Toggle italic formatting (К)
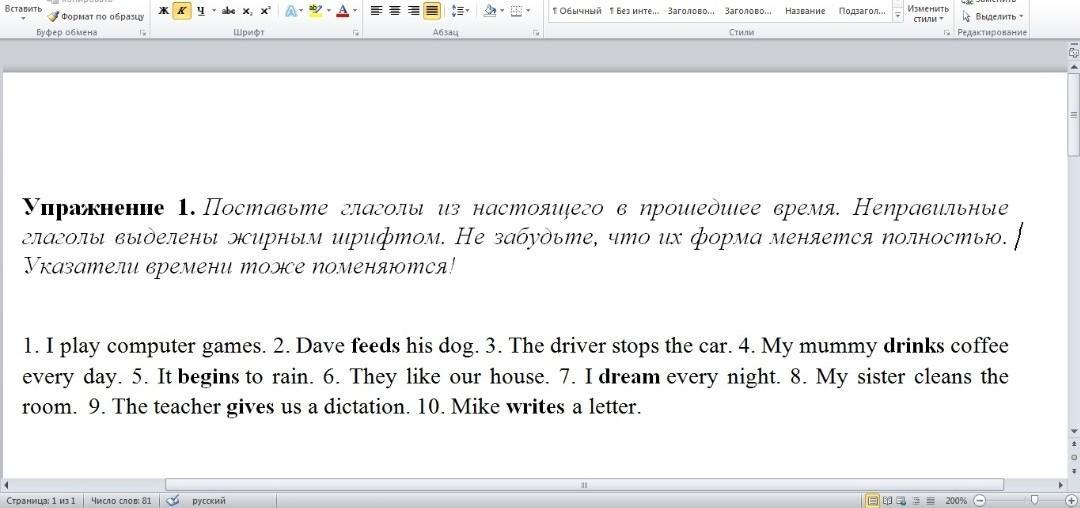This screenshot has height=508, width=1080. [x=181, y=10]
